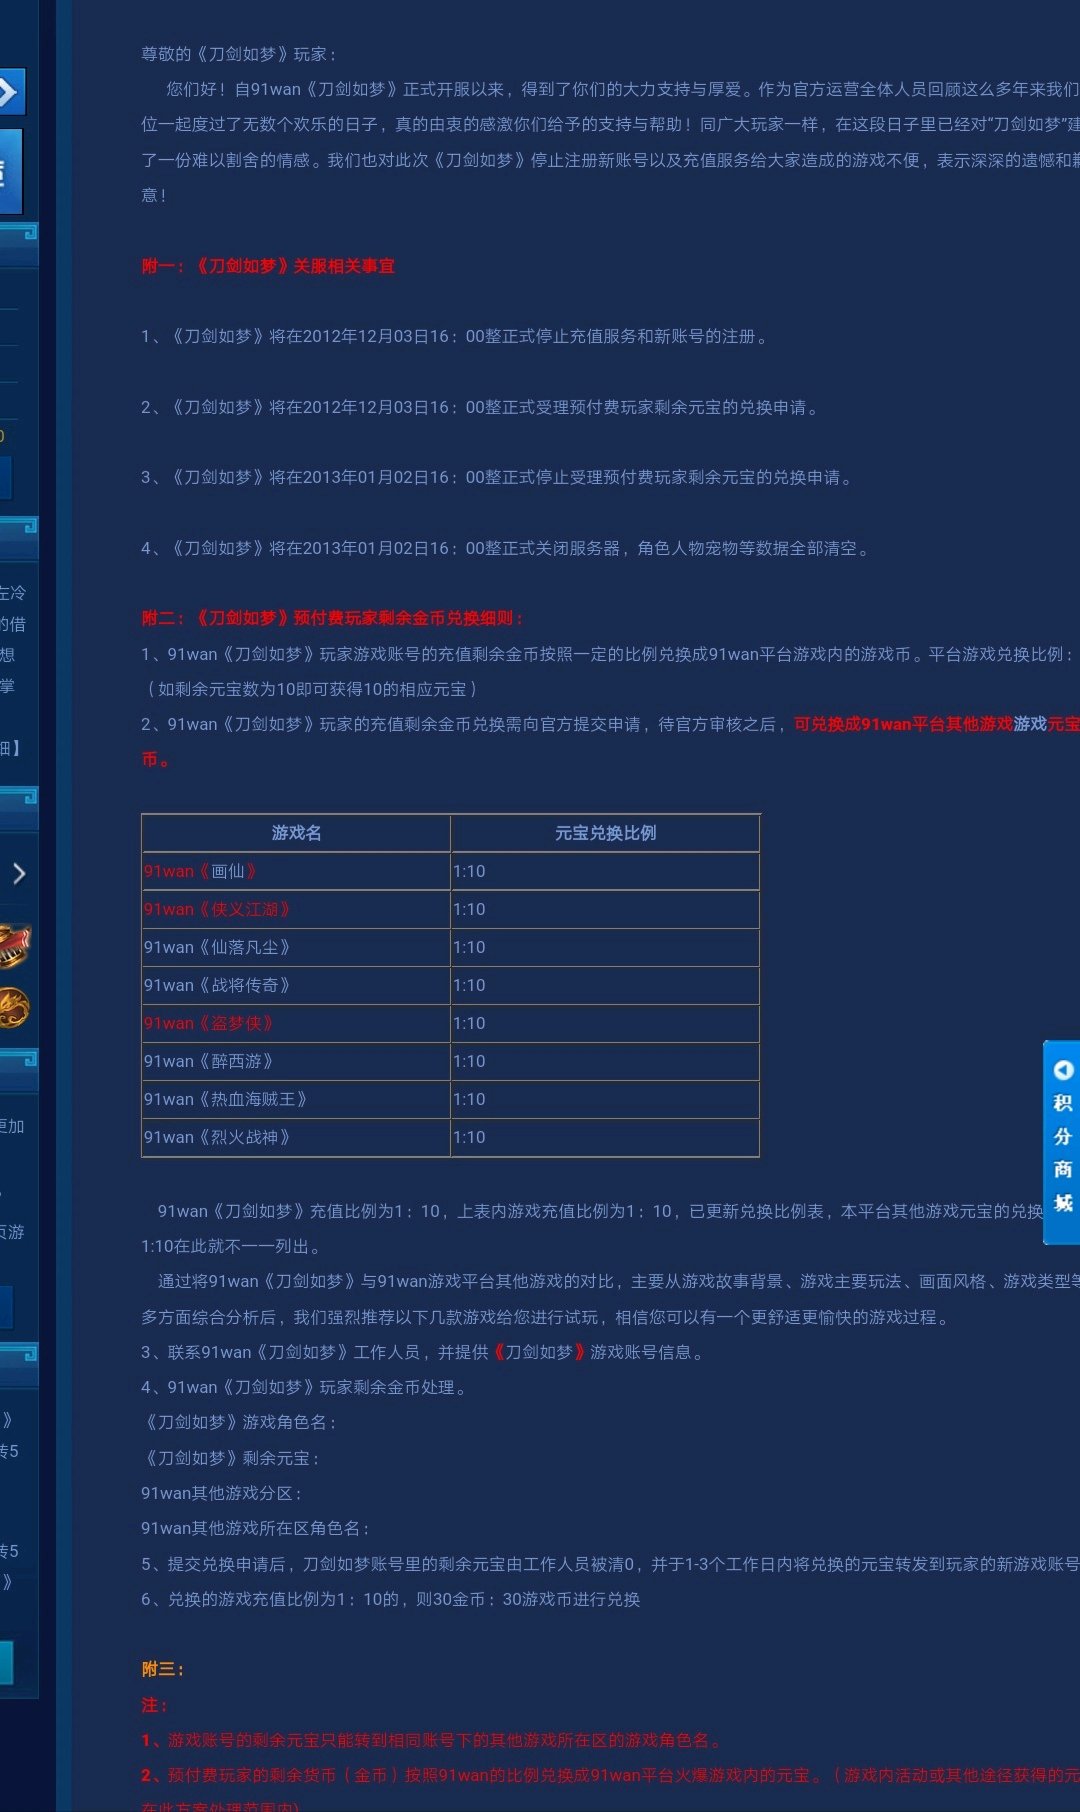The height and width of the screenshot is (1812, 1080).
Task: Click the red heading 附二 预付费玩家剩余金币兑换细则
Action: click(333, 618)
